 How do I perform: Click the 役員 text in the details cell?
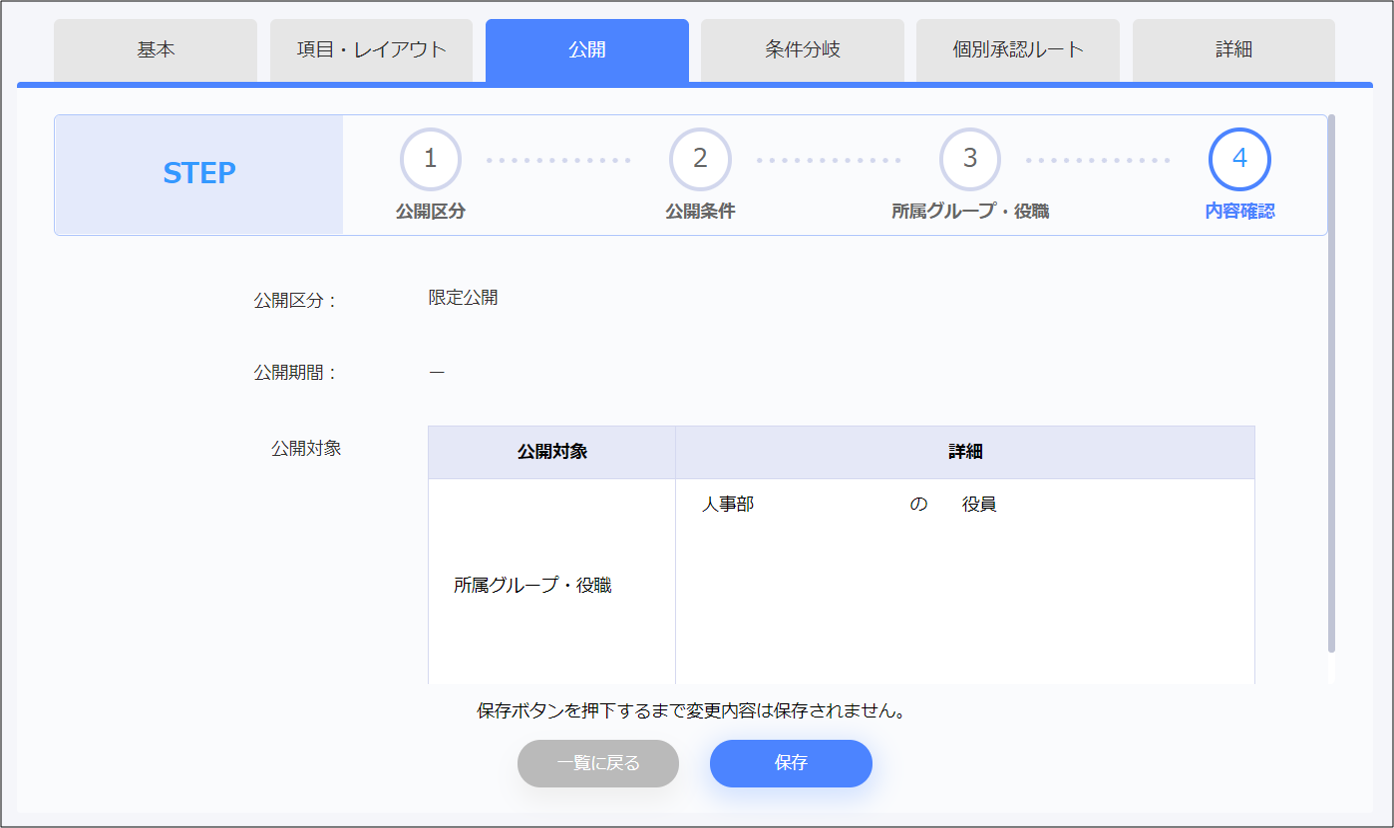[x=979, y=505]
